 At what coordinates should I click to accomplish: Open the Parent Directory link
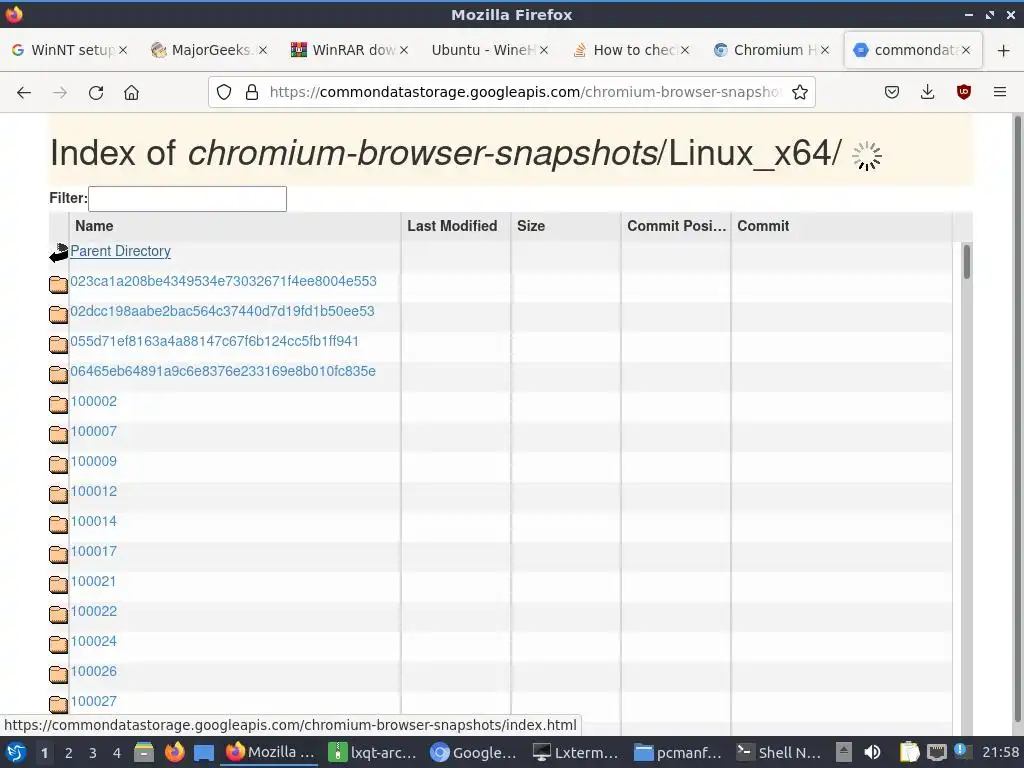120,251
